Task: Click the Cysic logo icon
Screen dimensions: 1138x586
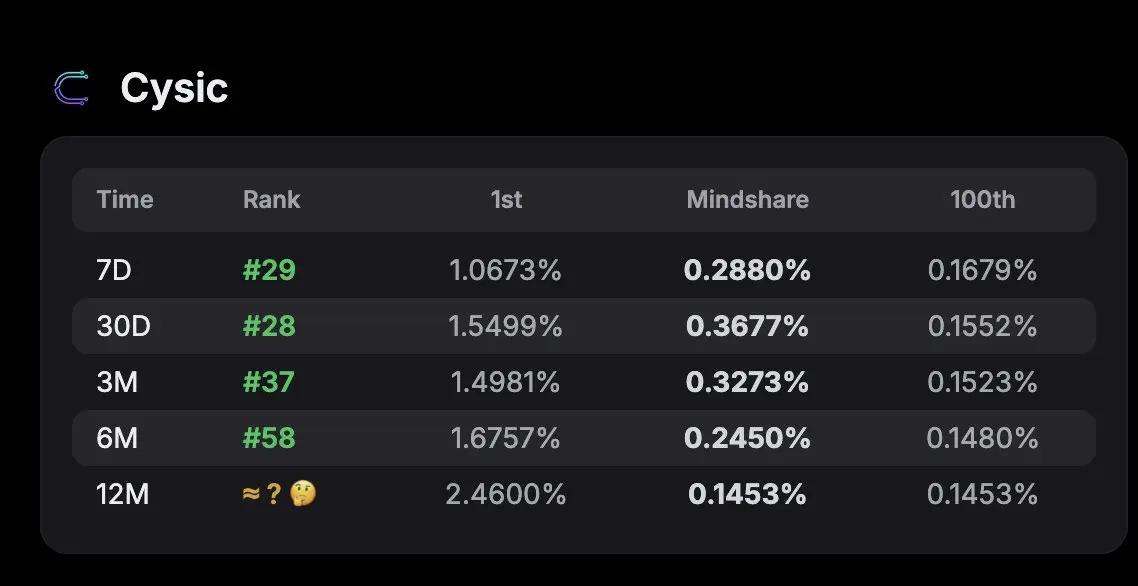Action: coord(71,89)
